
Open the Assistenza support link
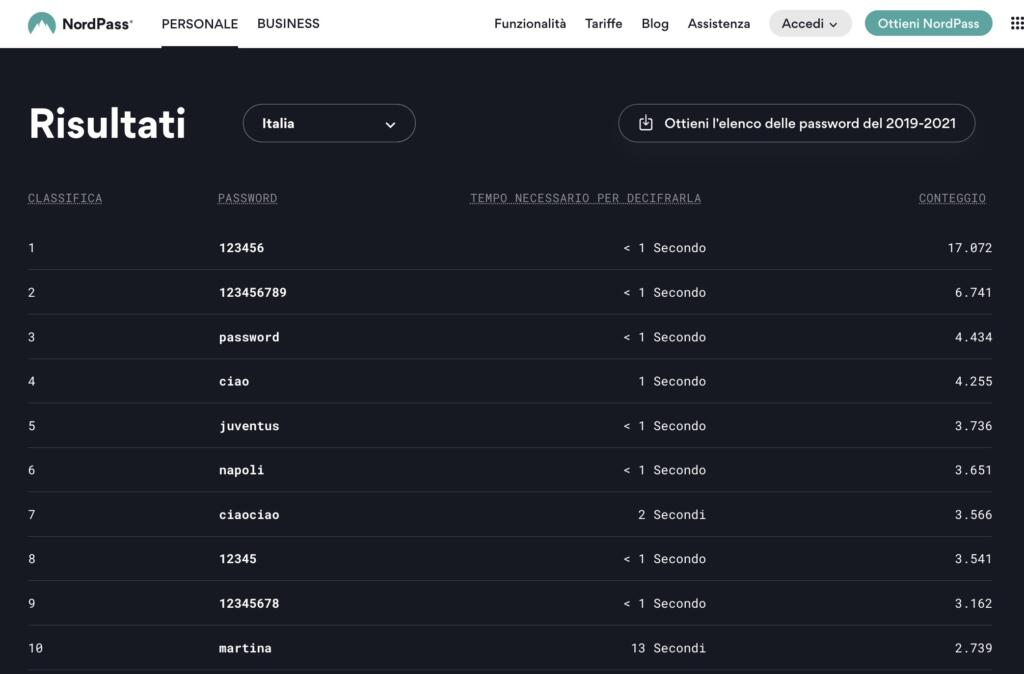(x=718, y=24)
